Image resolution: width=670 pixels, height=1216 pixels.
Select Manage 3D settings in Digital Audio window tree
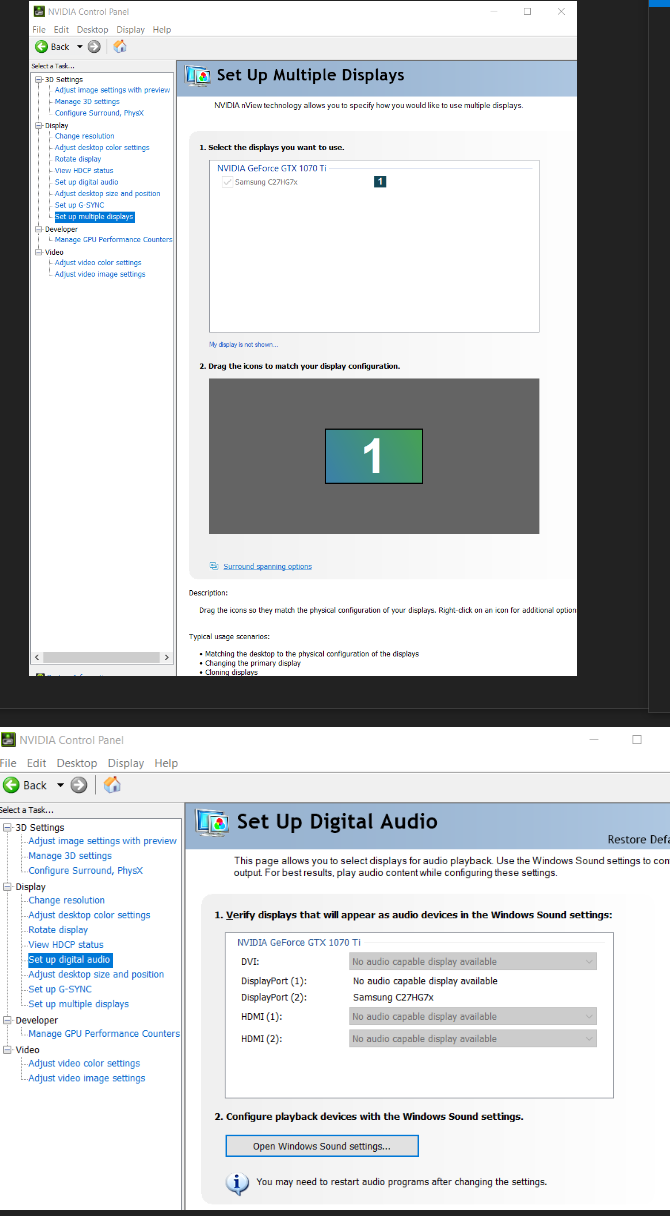point(70,856)
